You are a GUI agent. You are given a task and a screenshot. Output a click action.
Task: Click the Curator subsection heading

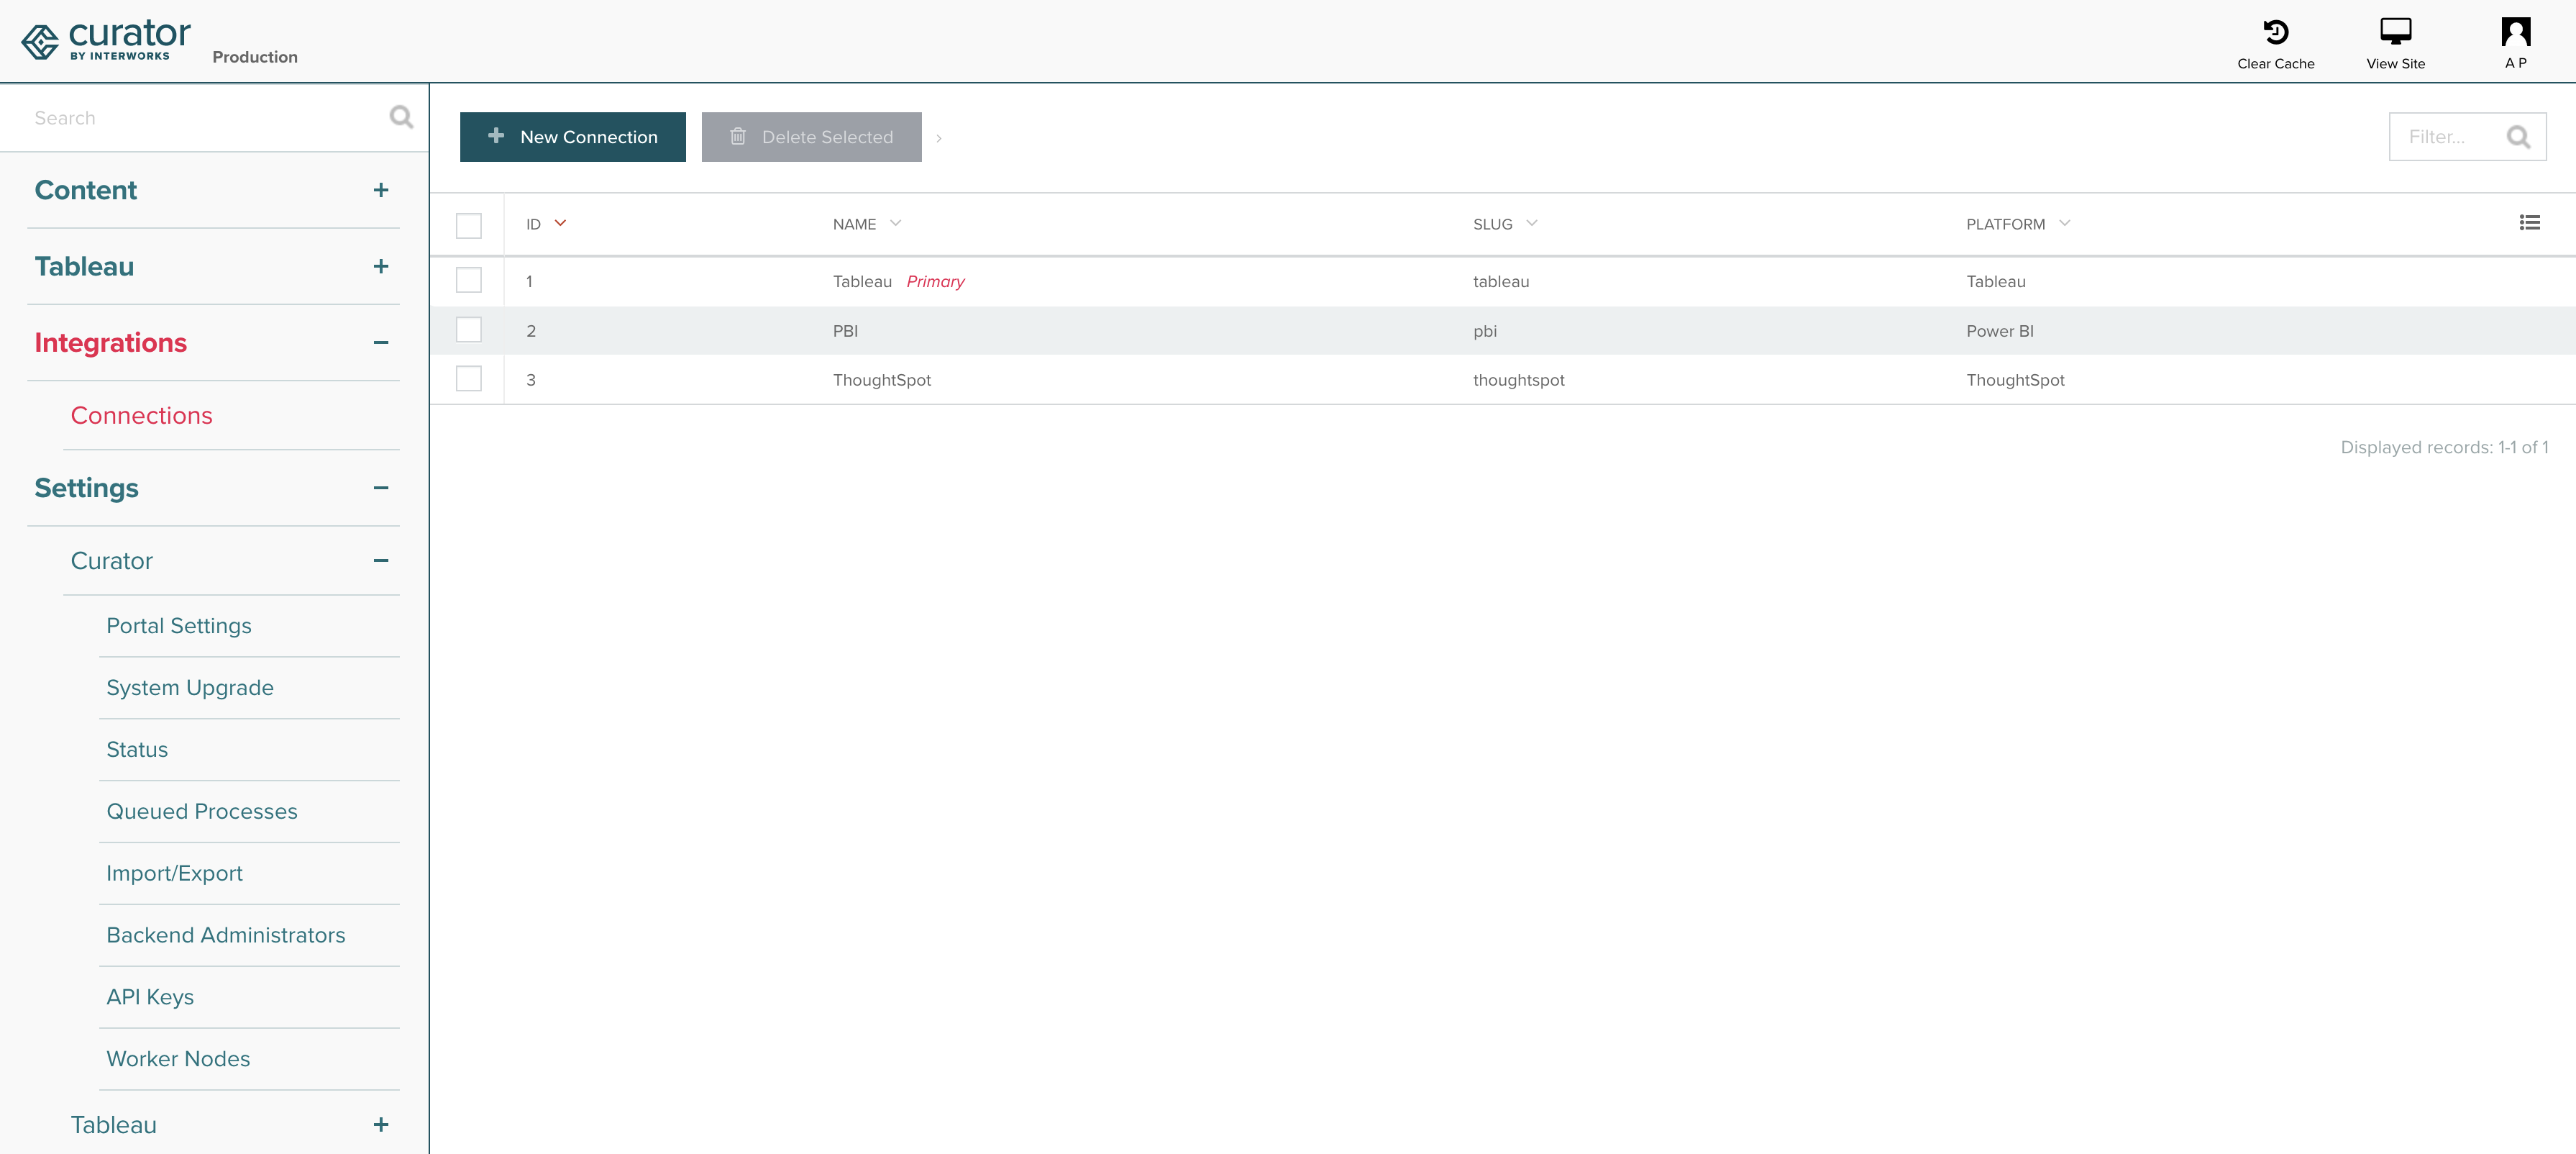tap(112, 561)
